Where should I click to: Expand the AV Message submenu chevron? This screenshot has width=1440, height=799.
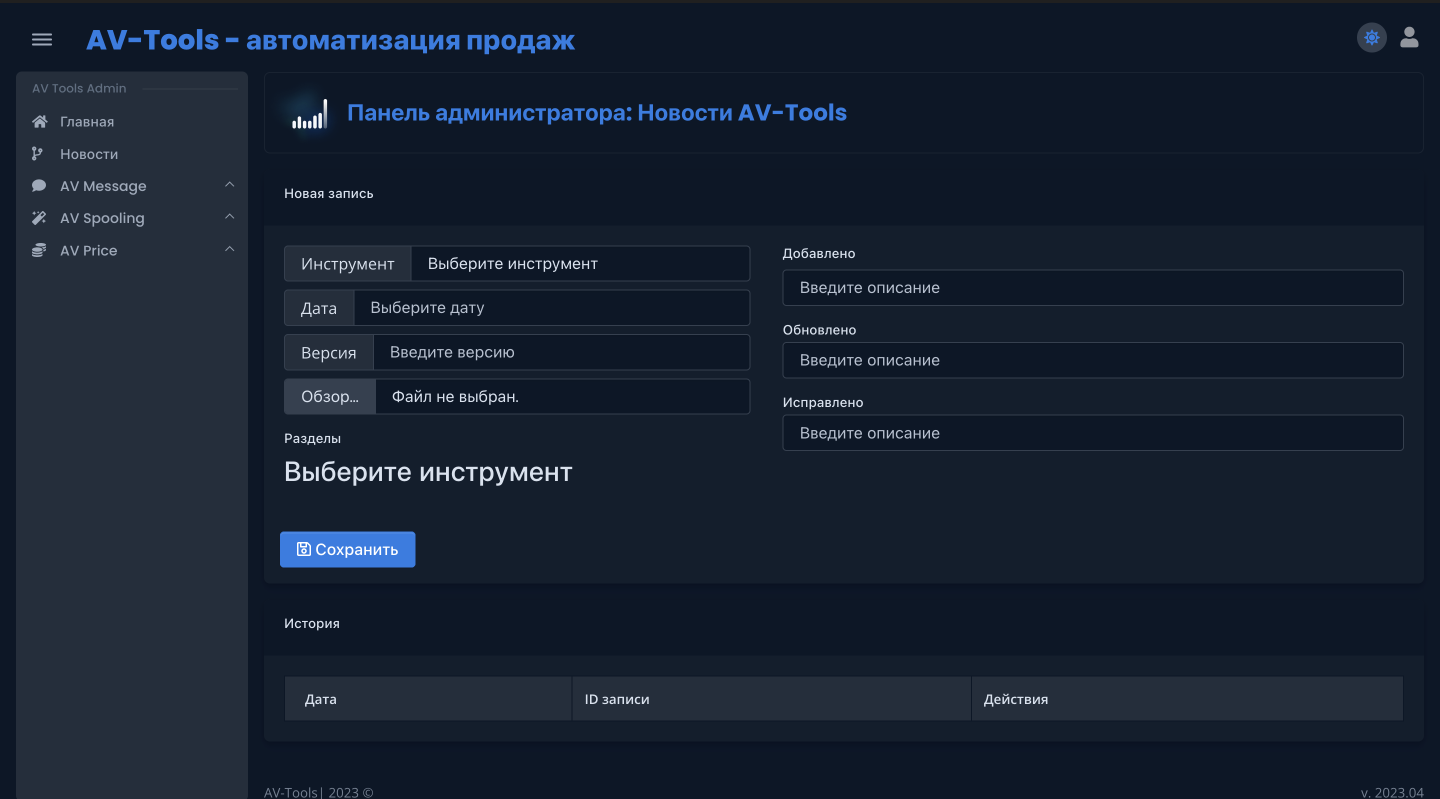[x=229, y=185]
